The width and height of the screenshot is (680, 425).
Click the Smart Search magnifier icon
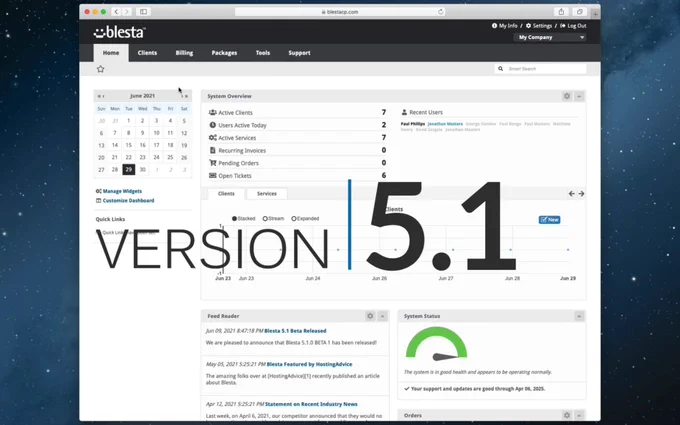[x=500, y=69]
